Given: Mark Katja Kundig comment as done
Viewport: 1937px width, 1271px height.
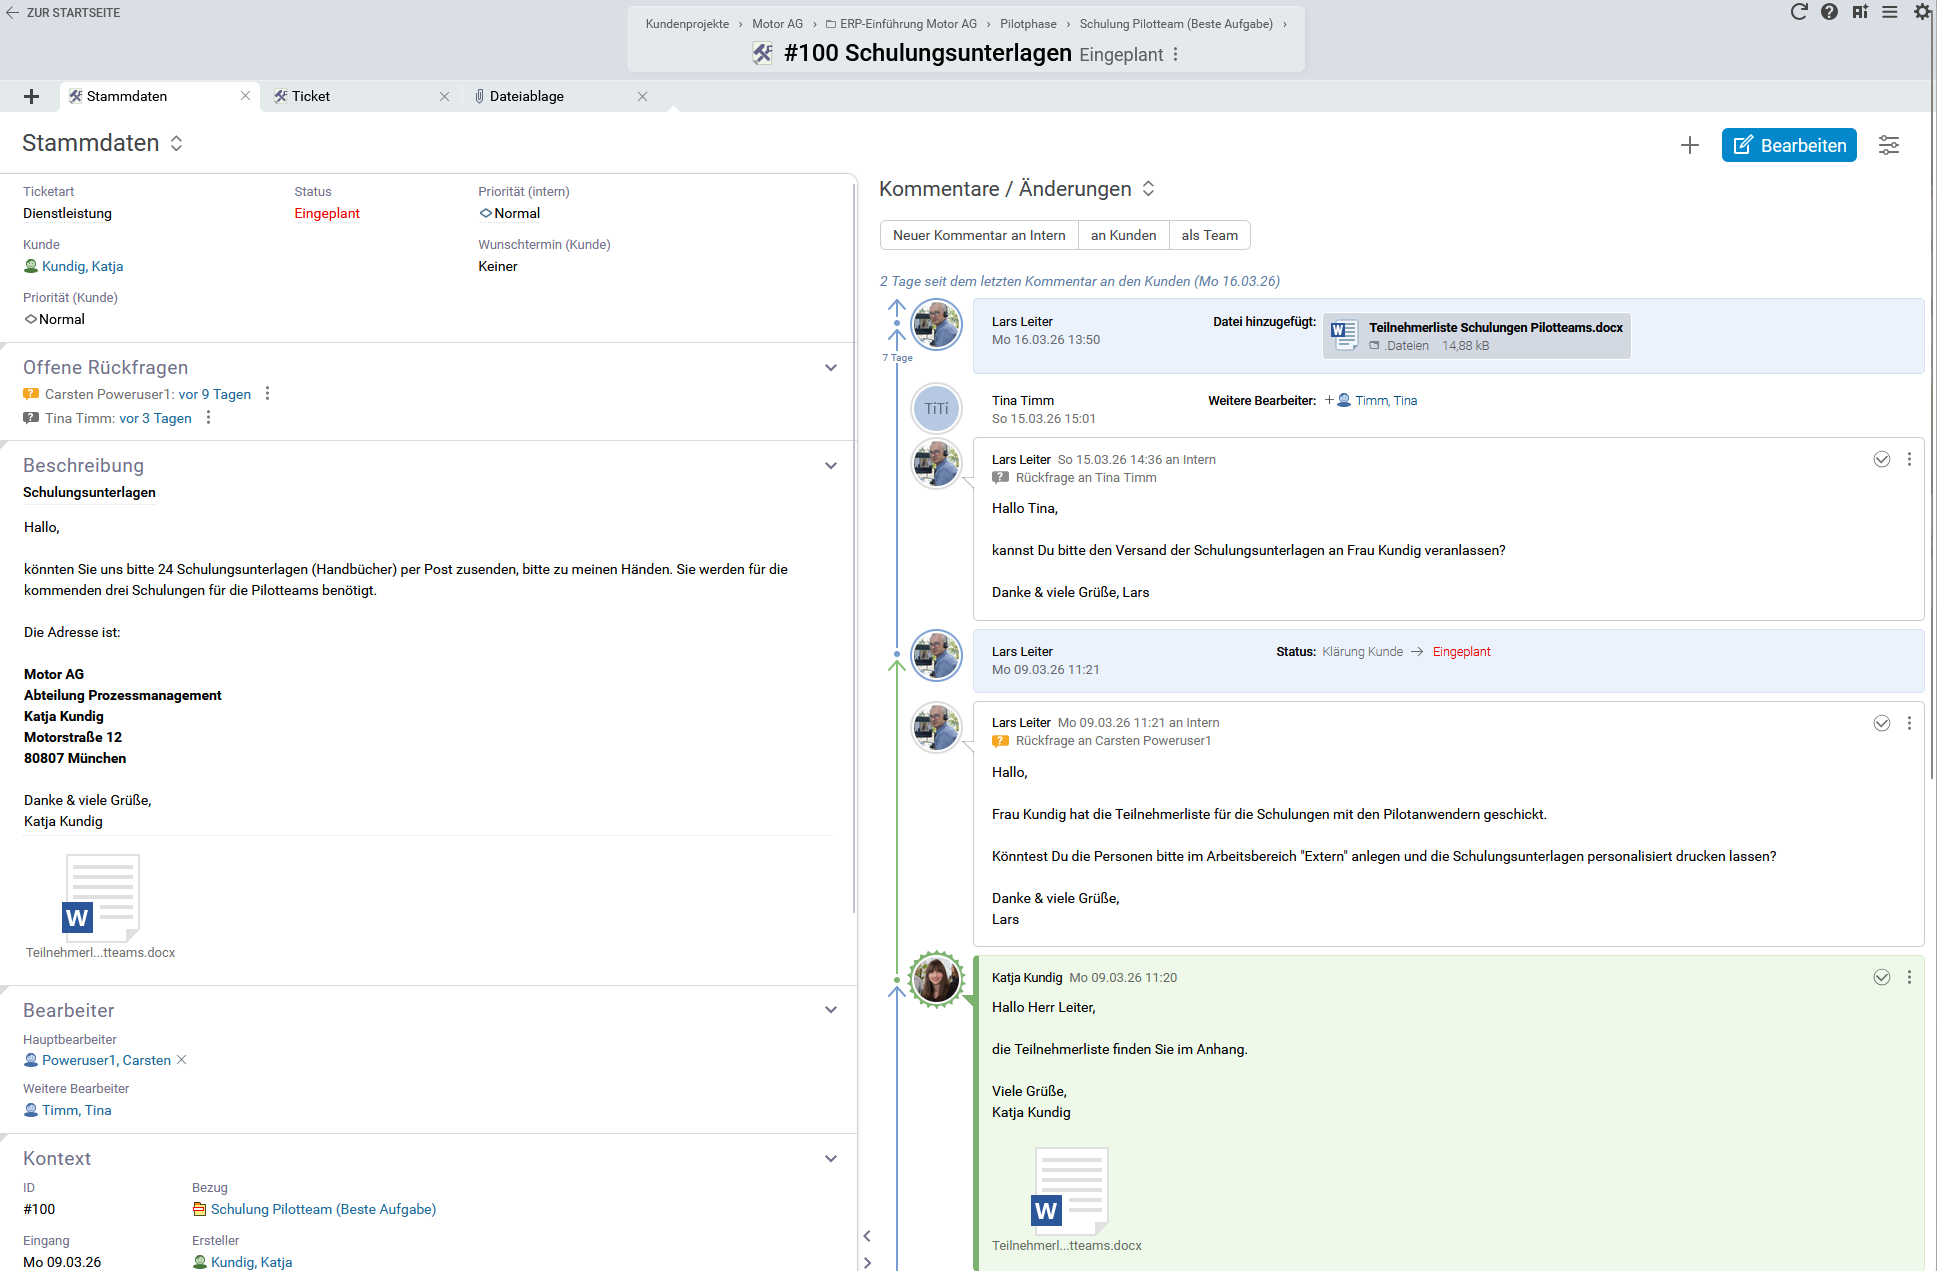Looking at the screenshot, I should [x=1882, y=977].
